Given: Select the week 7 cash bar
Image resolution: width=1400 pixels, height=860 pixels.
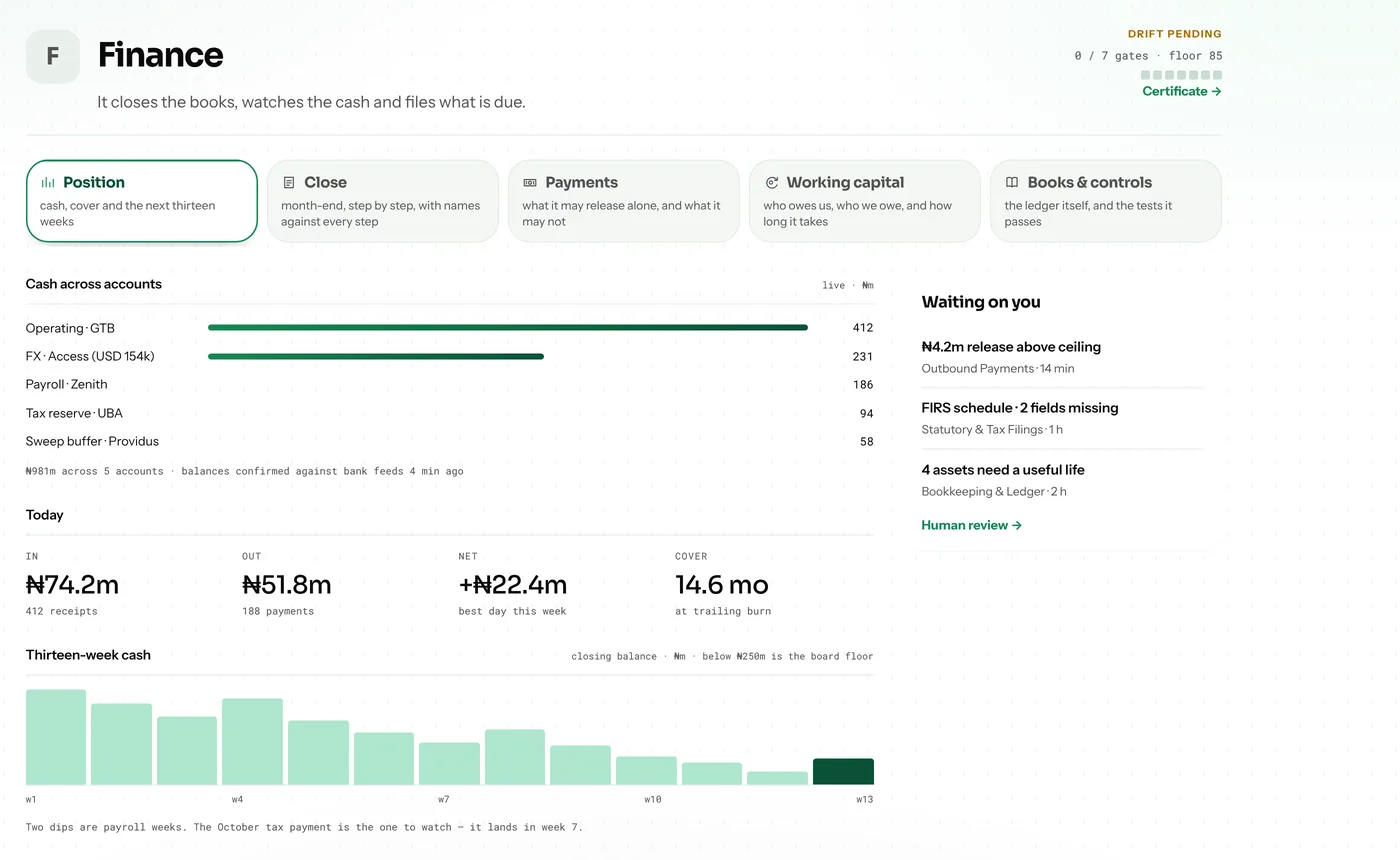Looking at the screenshot, I should point(449,764).
